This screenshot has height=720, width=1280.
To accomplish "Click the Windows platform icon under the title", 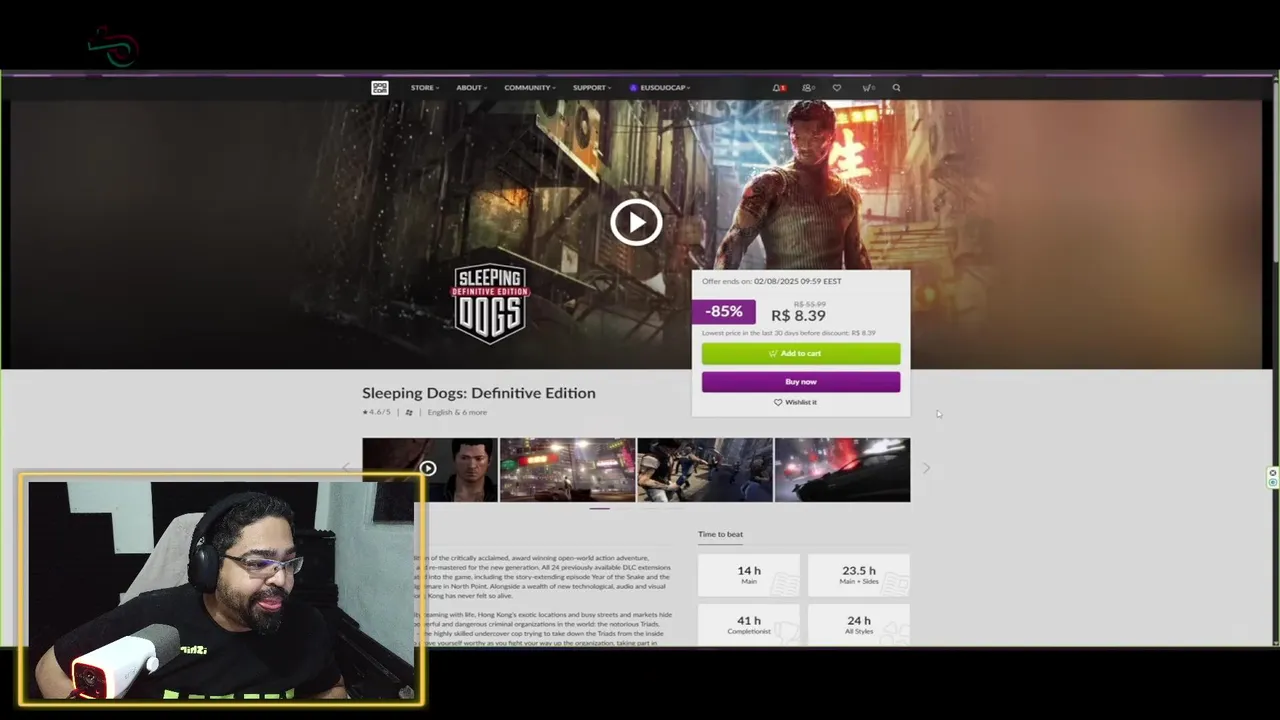I will coord(409,412).
